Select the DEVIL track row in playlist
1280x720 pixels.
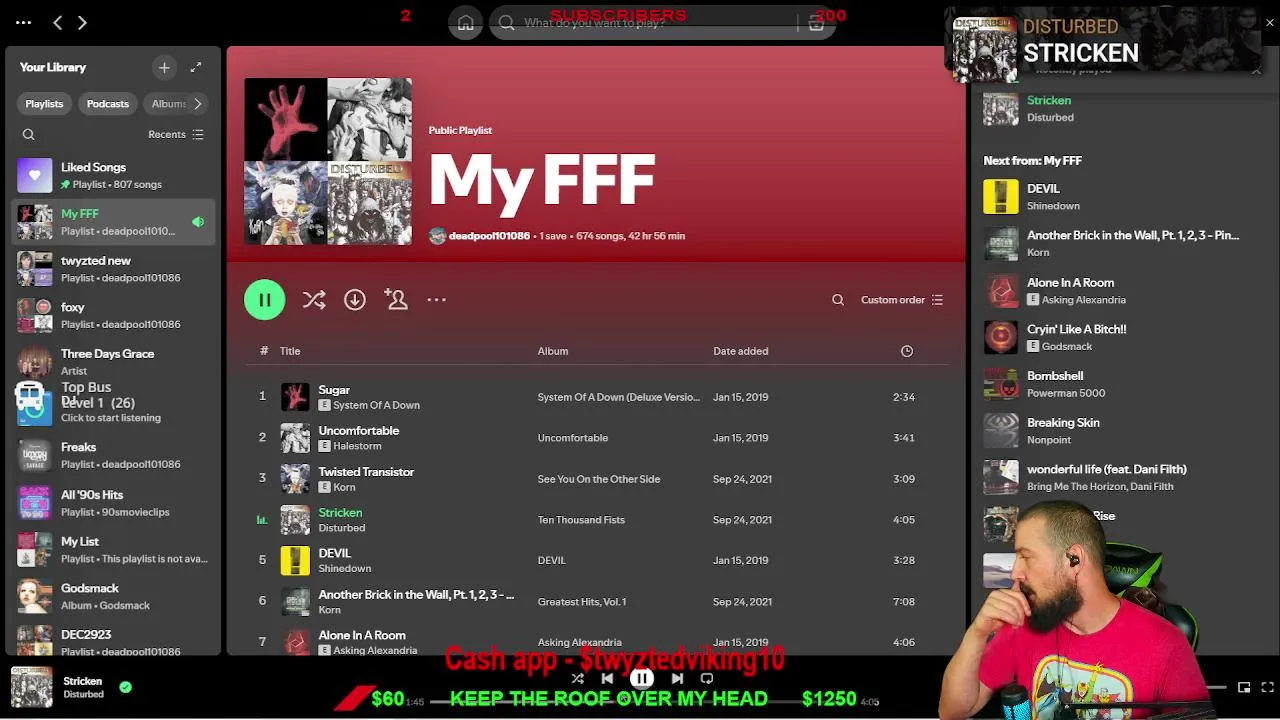tap(597, 561)
